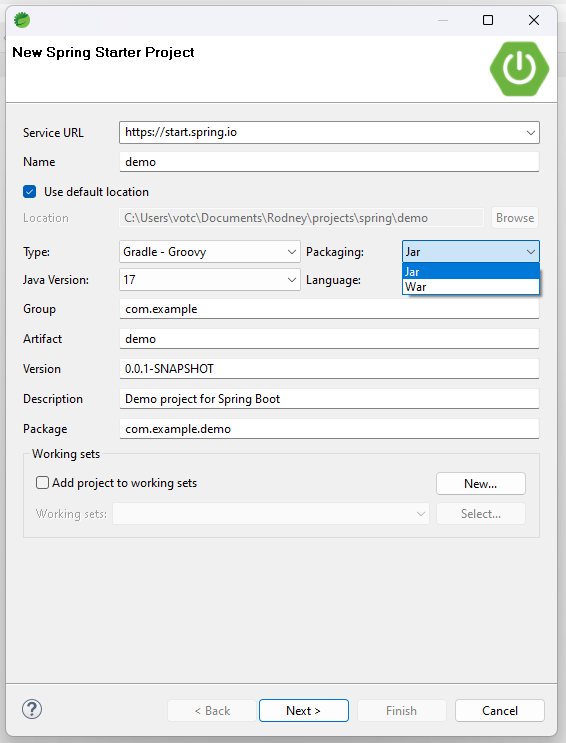This screenshot has height=743, width=566.
Task: Expand the Service URL dropdown
Action: click(530, 133)
